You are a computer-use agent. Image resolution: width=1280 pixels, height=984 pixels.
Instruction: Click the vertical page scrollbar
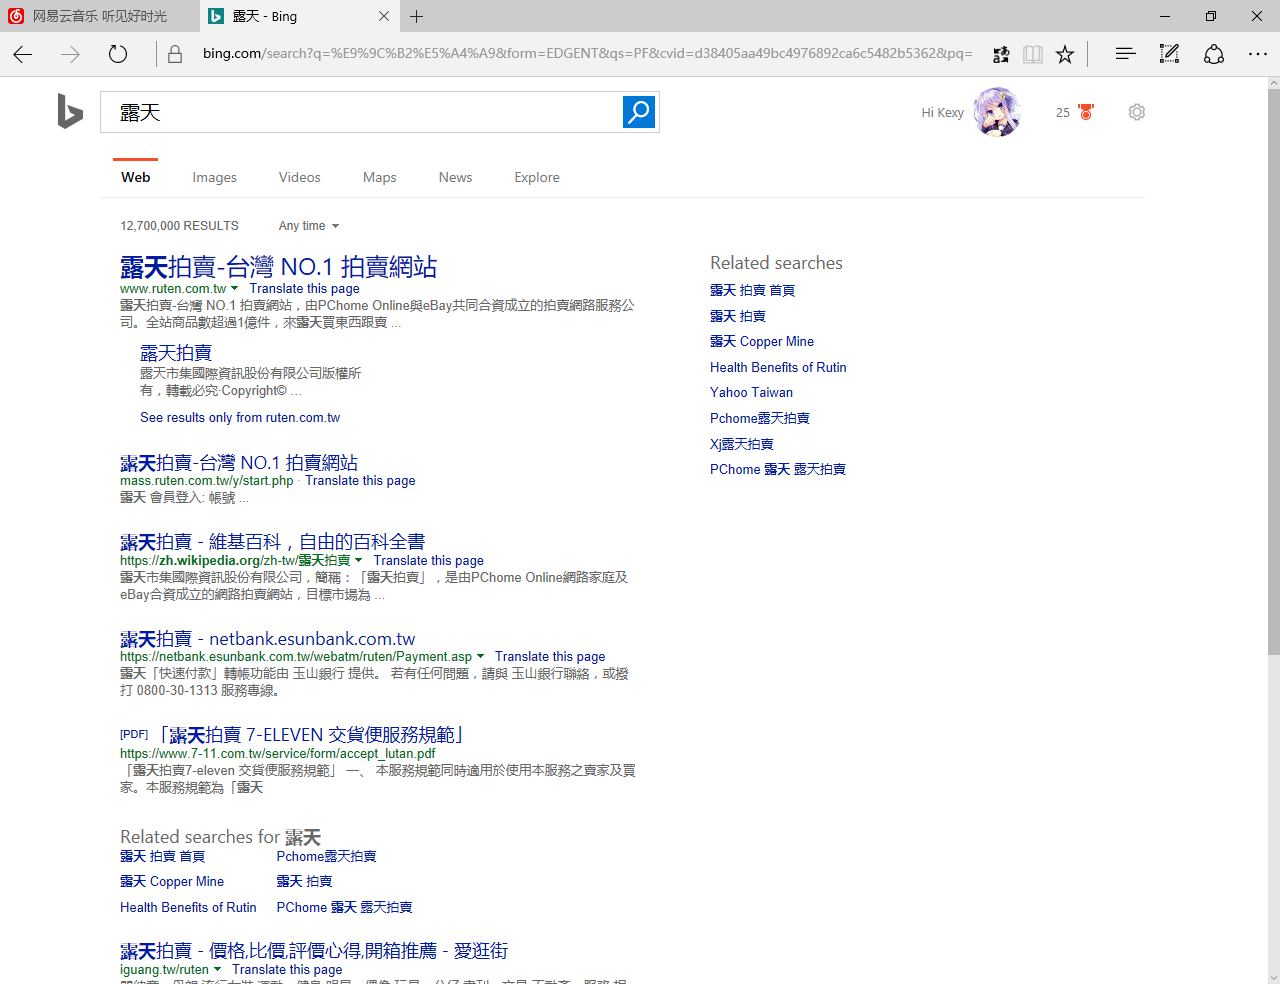pos(1271,400)
